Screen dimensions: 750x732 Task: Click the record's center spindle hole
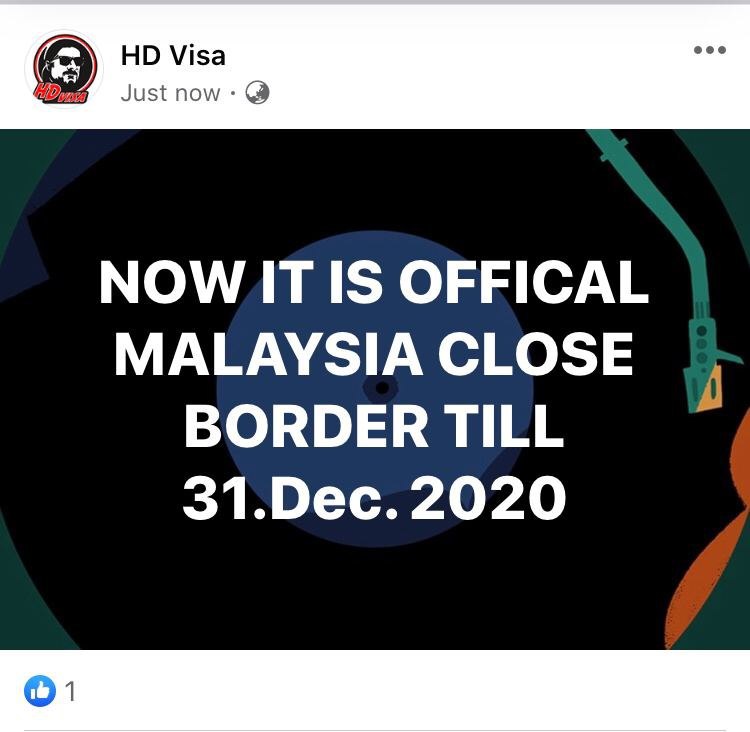click(381, 388)
